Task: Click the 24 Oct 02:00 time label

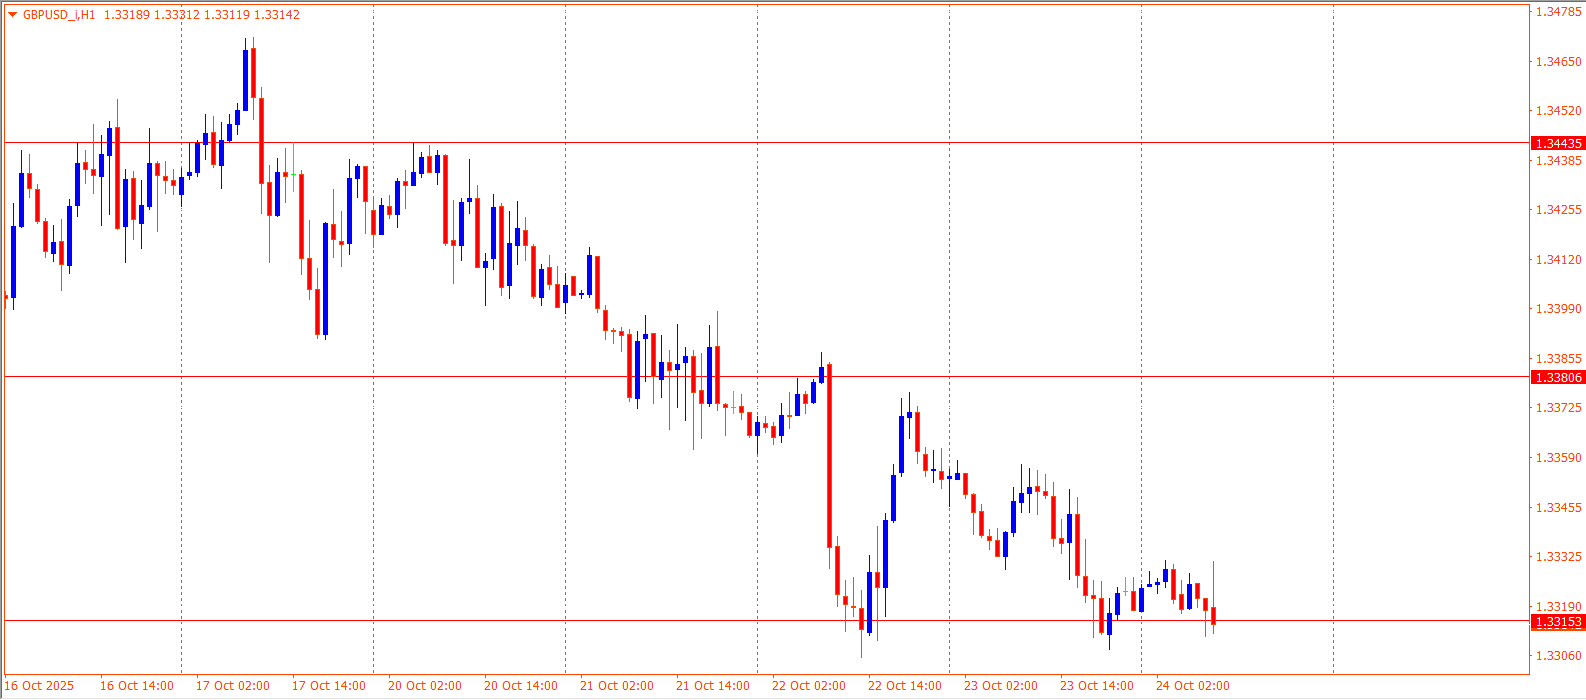Action: [1193, 686]
